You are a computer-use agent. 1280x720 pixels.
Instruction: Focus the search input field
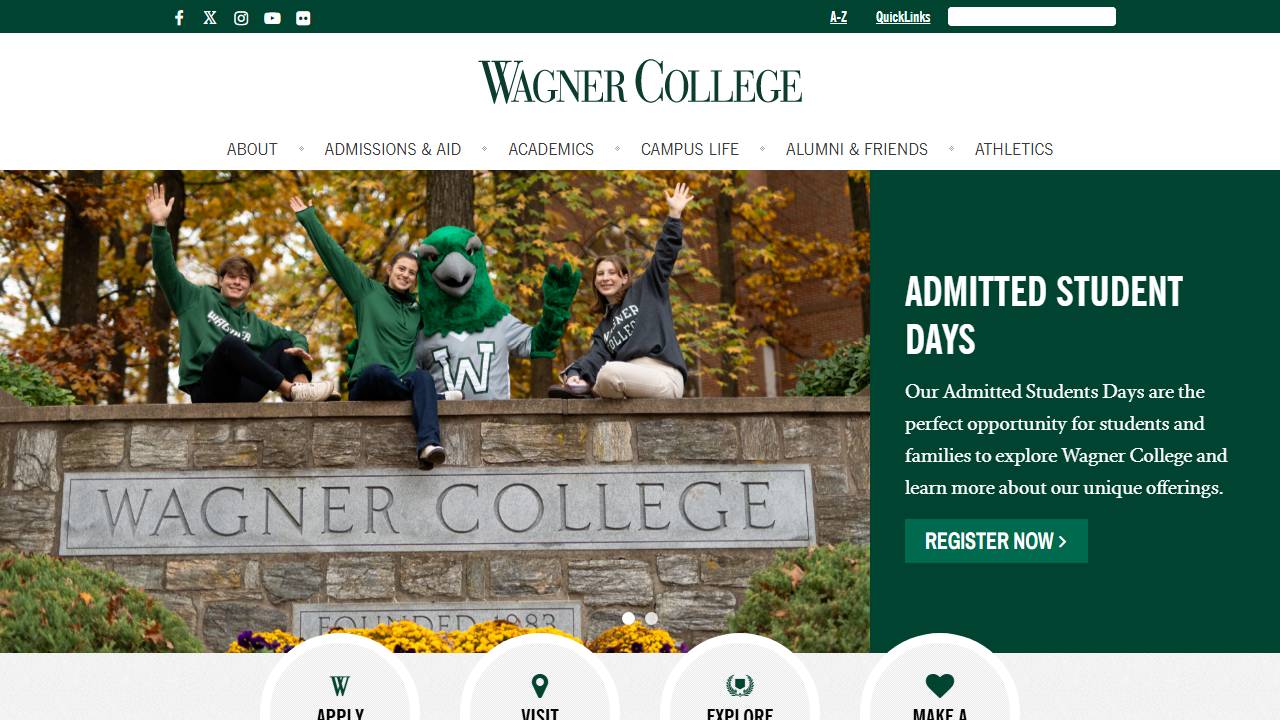coord(1032,16)
